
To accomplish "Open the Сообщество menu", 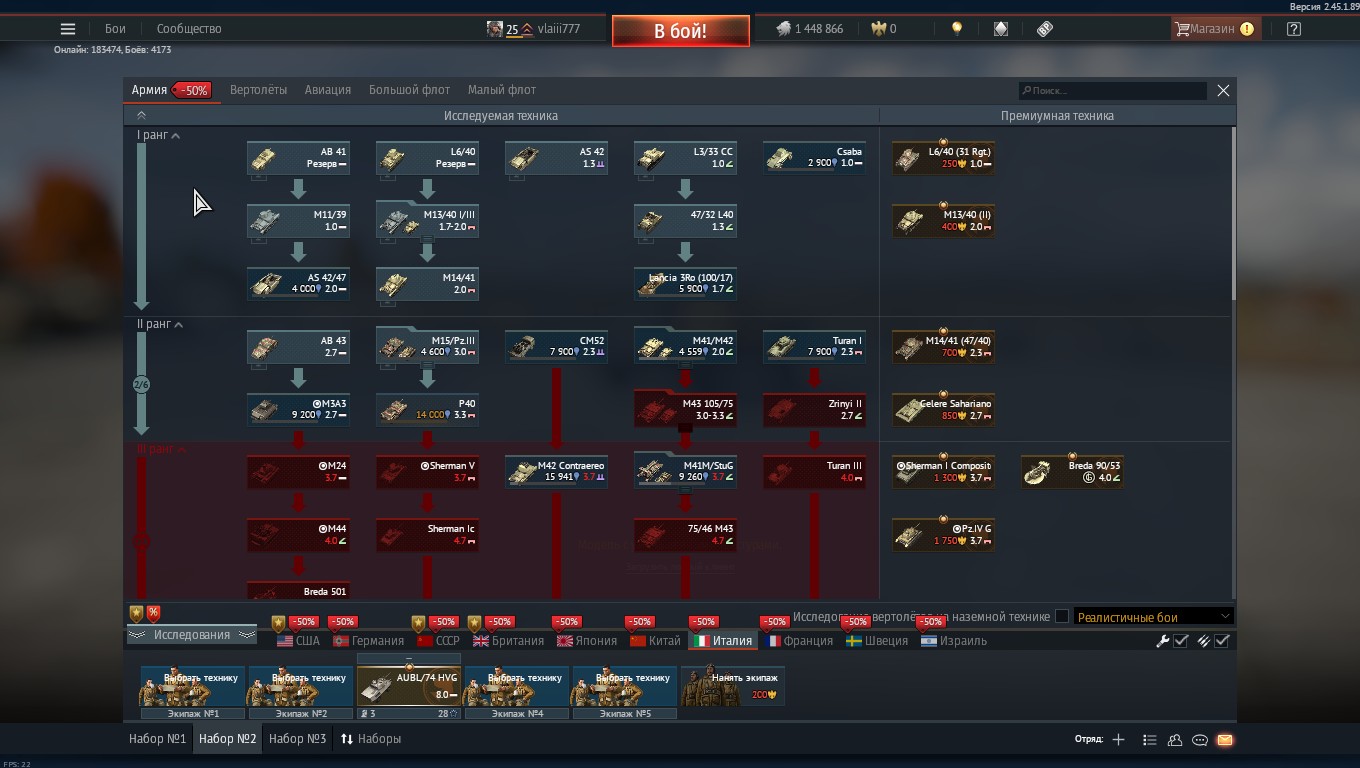I will coord(189,29).
